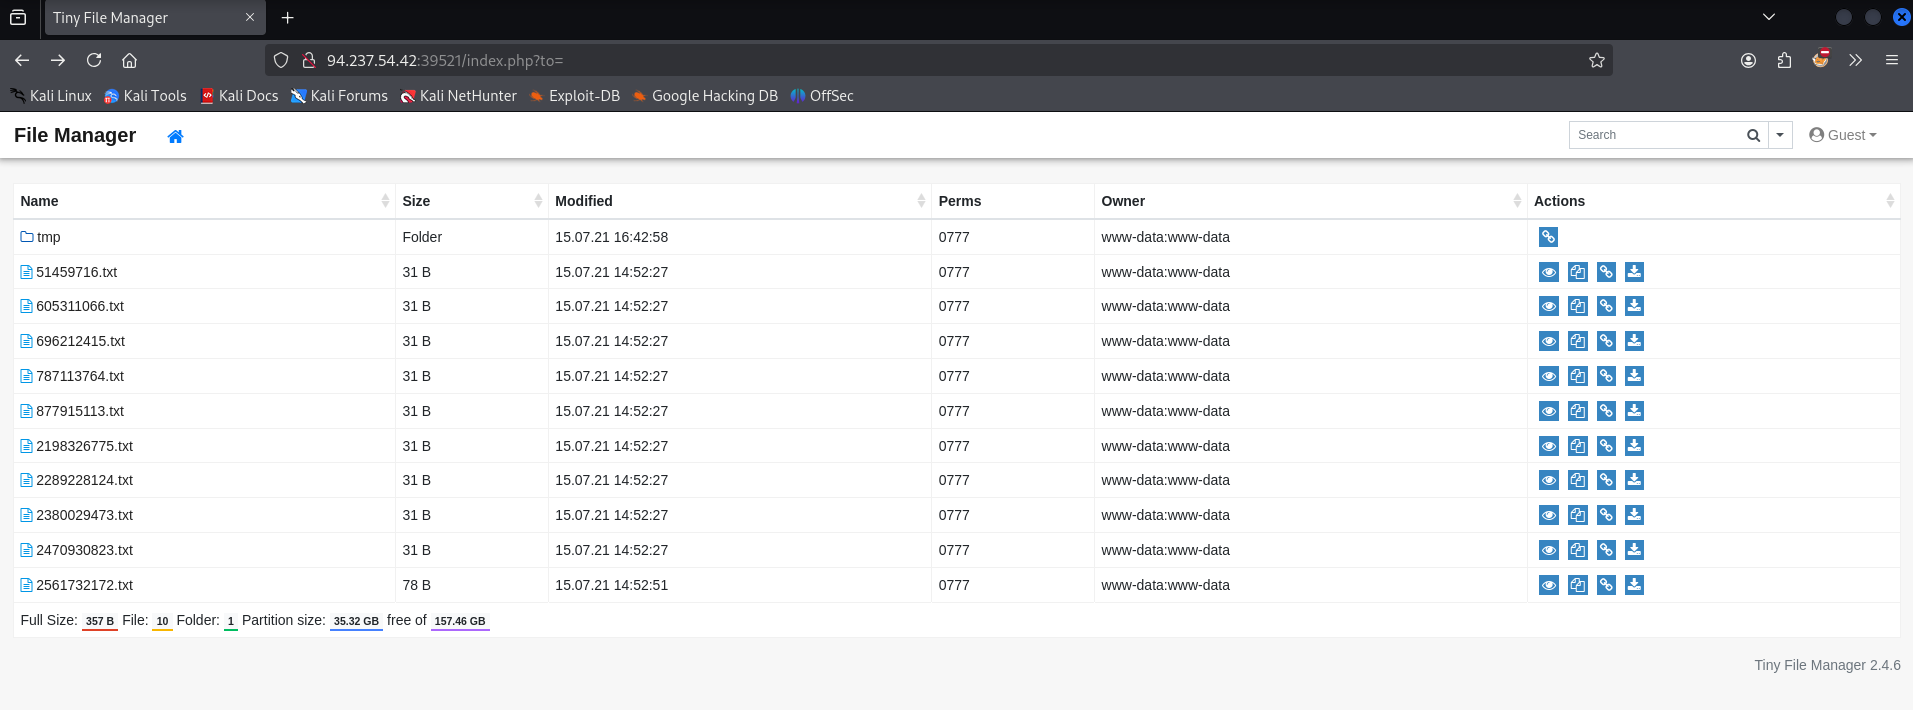Download the 787113764.txt file
The height and width of the screenshot is (710, 1913).
[1634, 376]
